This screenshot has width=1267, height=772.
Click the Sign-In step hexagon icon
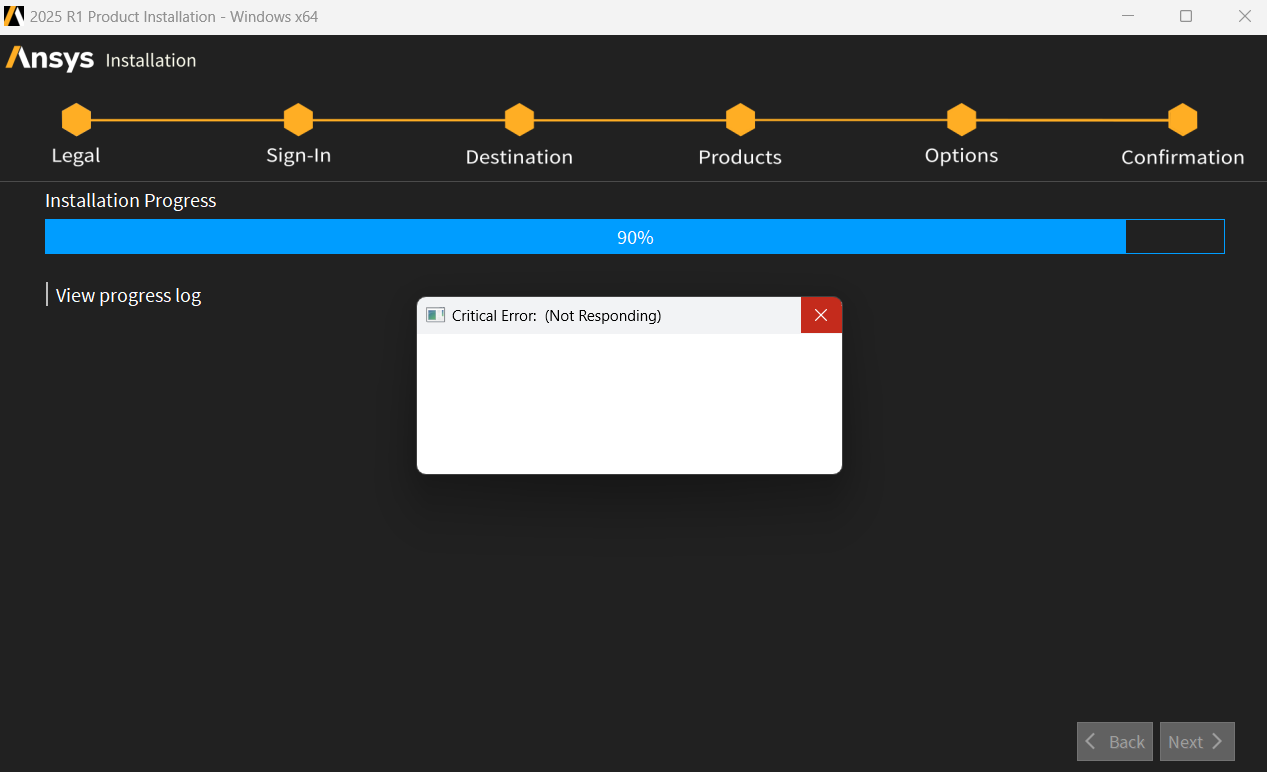298,120
